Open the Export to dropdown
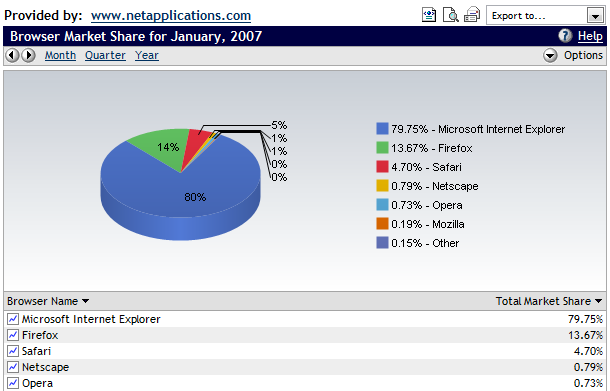This screenshot has width=610, height=391. click(545, 16)
